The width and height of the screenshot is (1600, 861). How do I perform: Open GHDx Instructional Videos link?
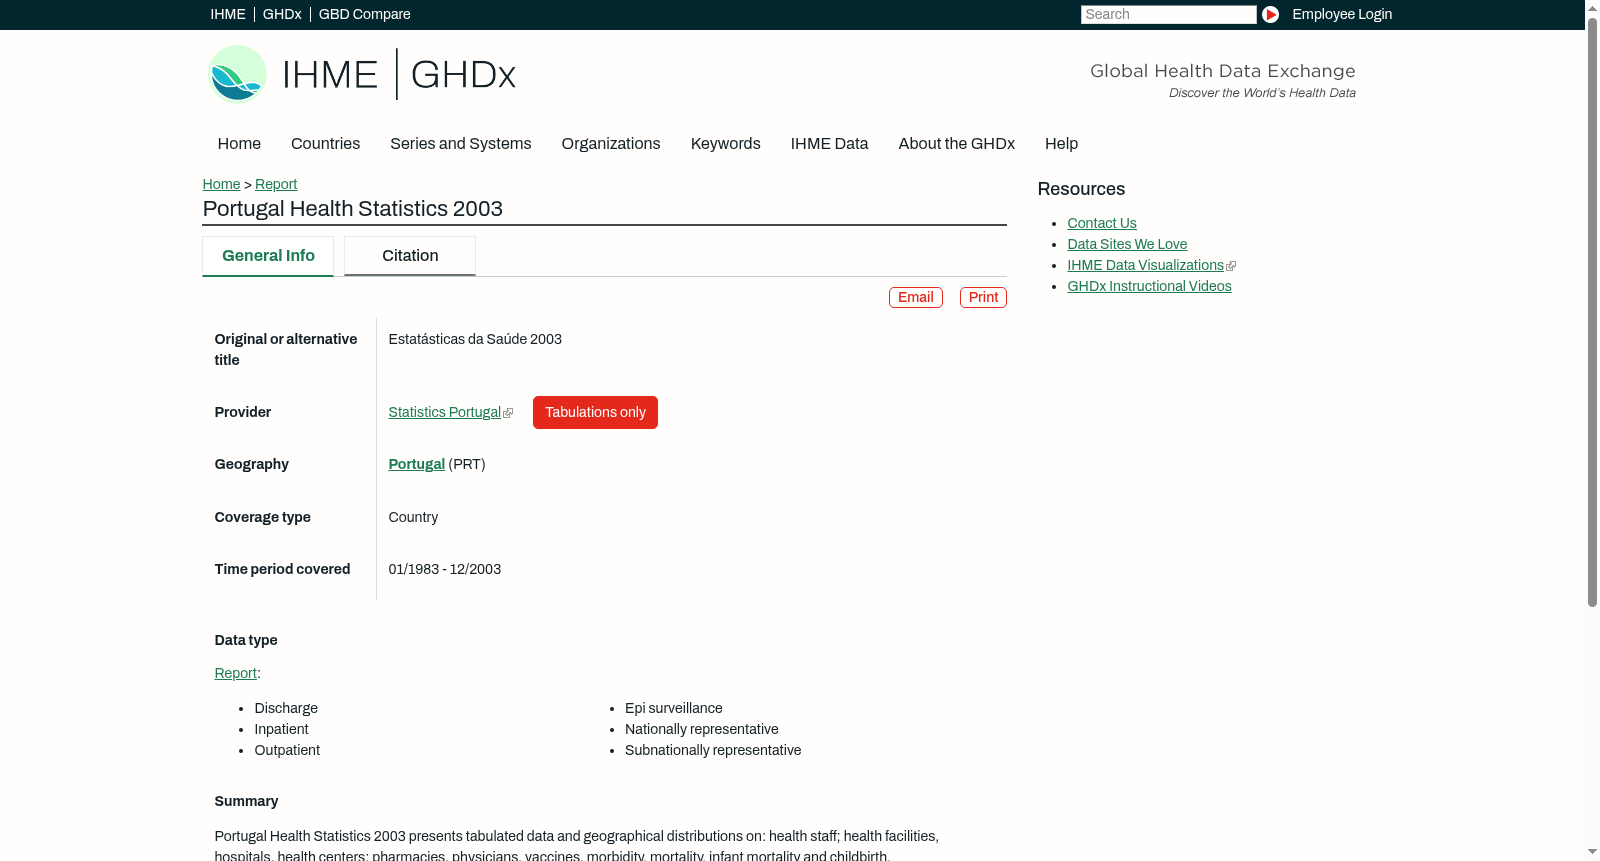pyautogui.click(x=1149, y=286)
